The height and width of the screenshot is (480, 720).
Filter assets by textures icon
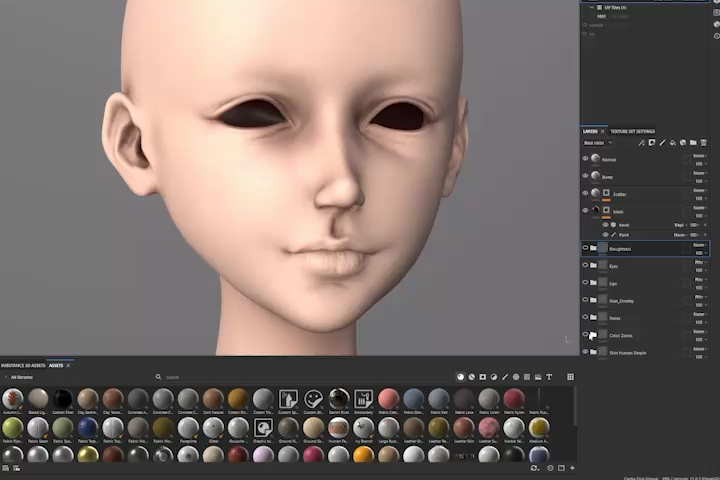(527, 377)
